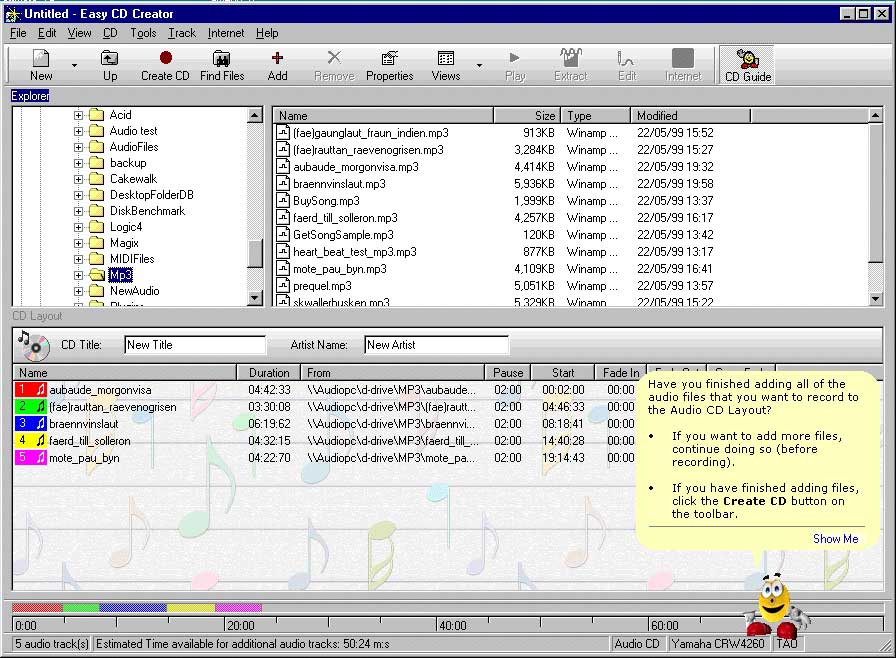The image size is (896, 658).
Task: Open the Properties toolbar icon
Action: tap(390, 65)
